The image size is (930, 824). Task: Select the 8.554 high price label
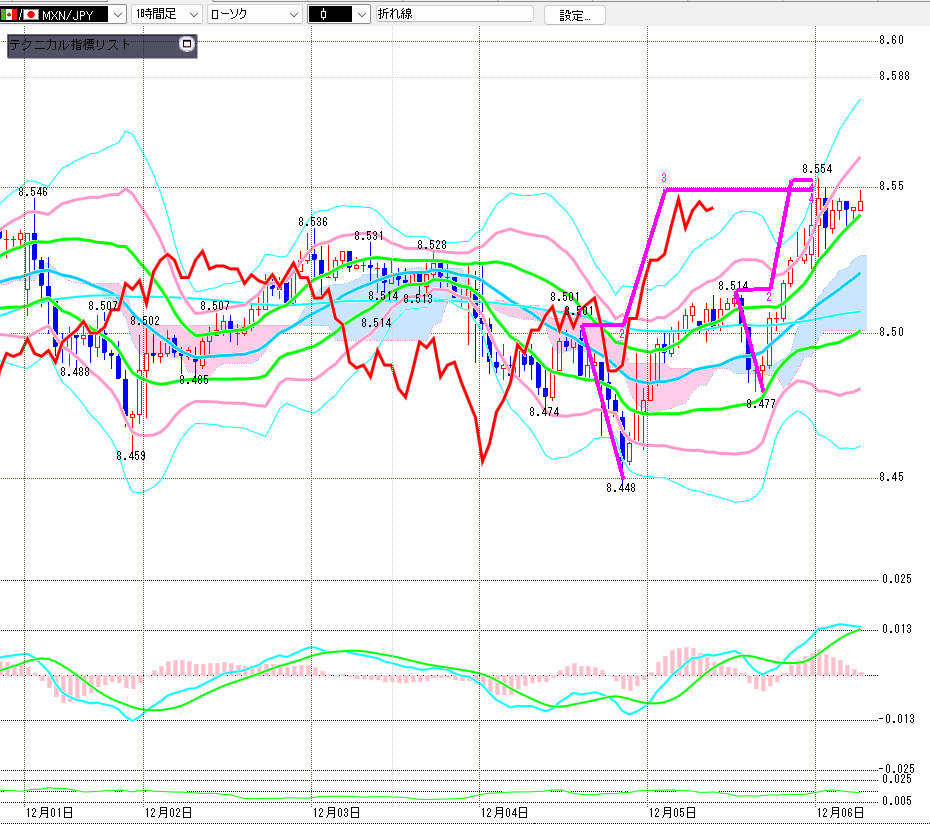[817, 169]
